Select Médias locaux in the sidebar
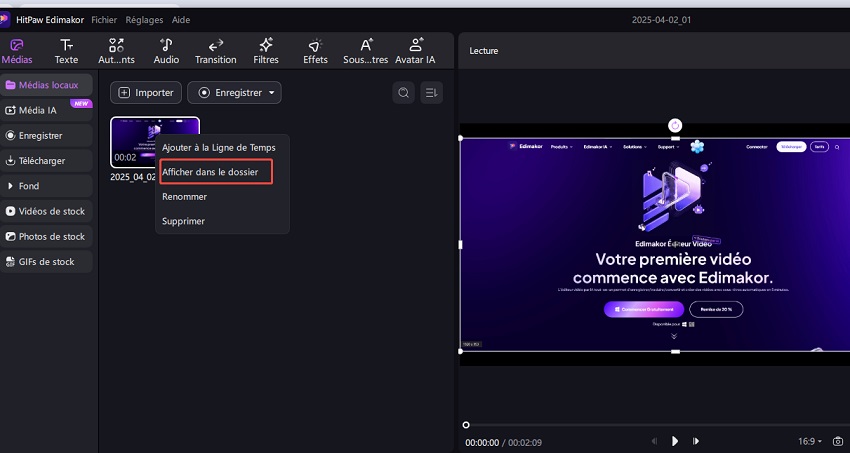 46,85
